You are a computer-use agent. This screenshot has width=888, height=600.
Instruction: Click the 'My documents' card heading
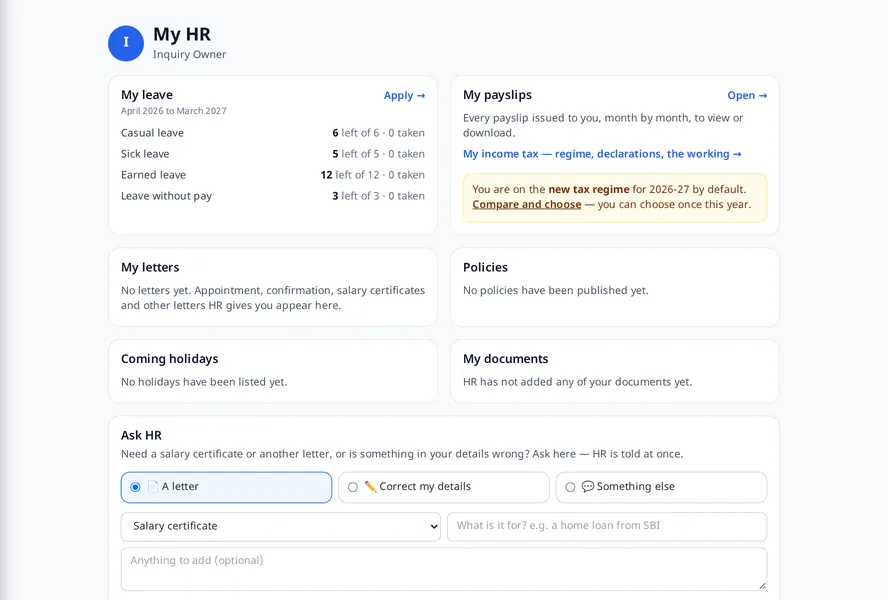(x=506, y=359)
